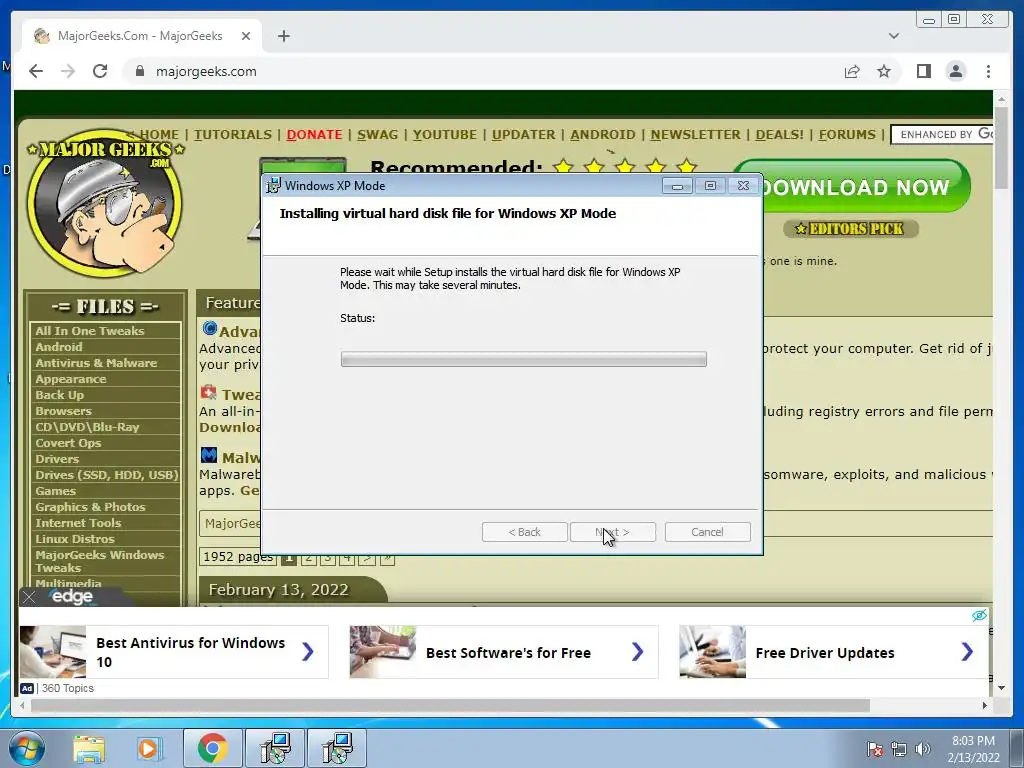
Task: Open the Games category
Action: pyautogui.click(x=56, y=490)
